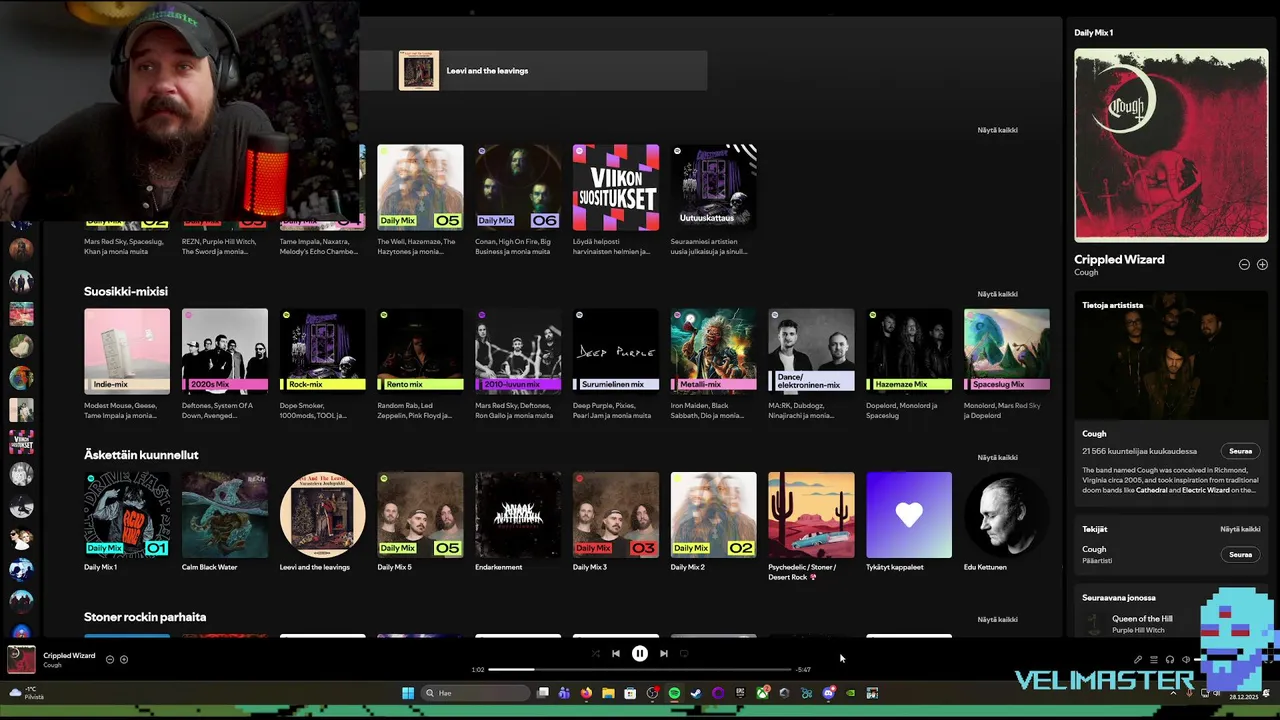The height and width of the screenshot is (720, 1280).
Task: Open the connect-to-device headphones icon
Action: [1169, 659]
